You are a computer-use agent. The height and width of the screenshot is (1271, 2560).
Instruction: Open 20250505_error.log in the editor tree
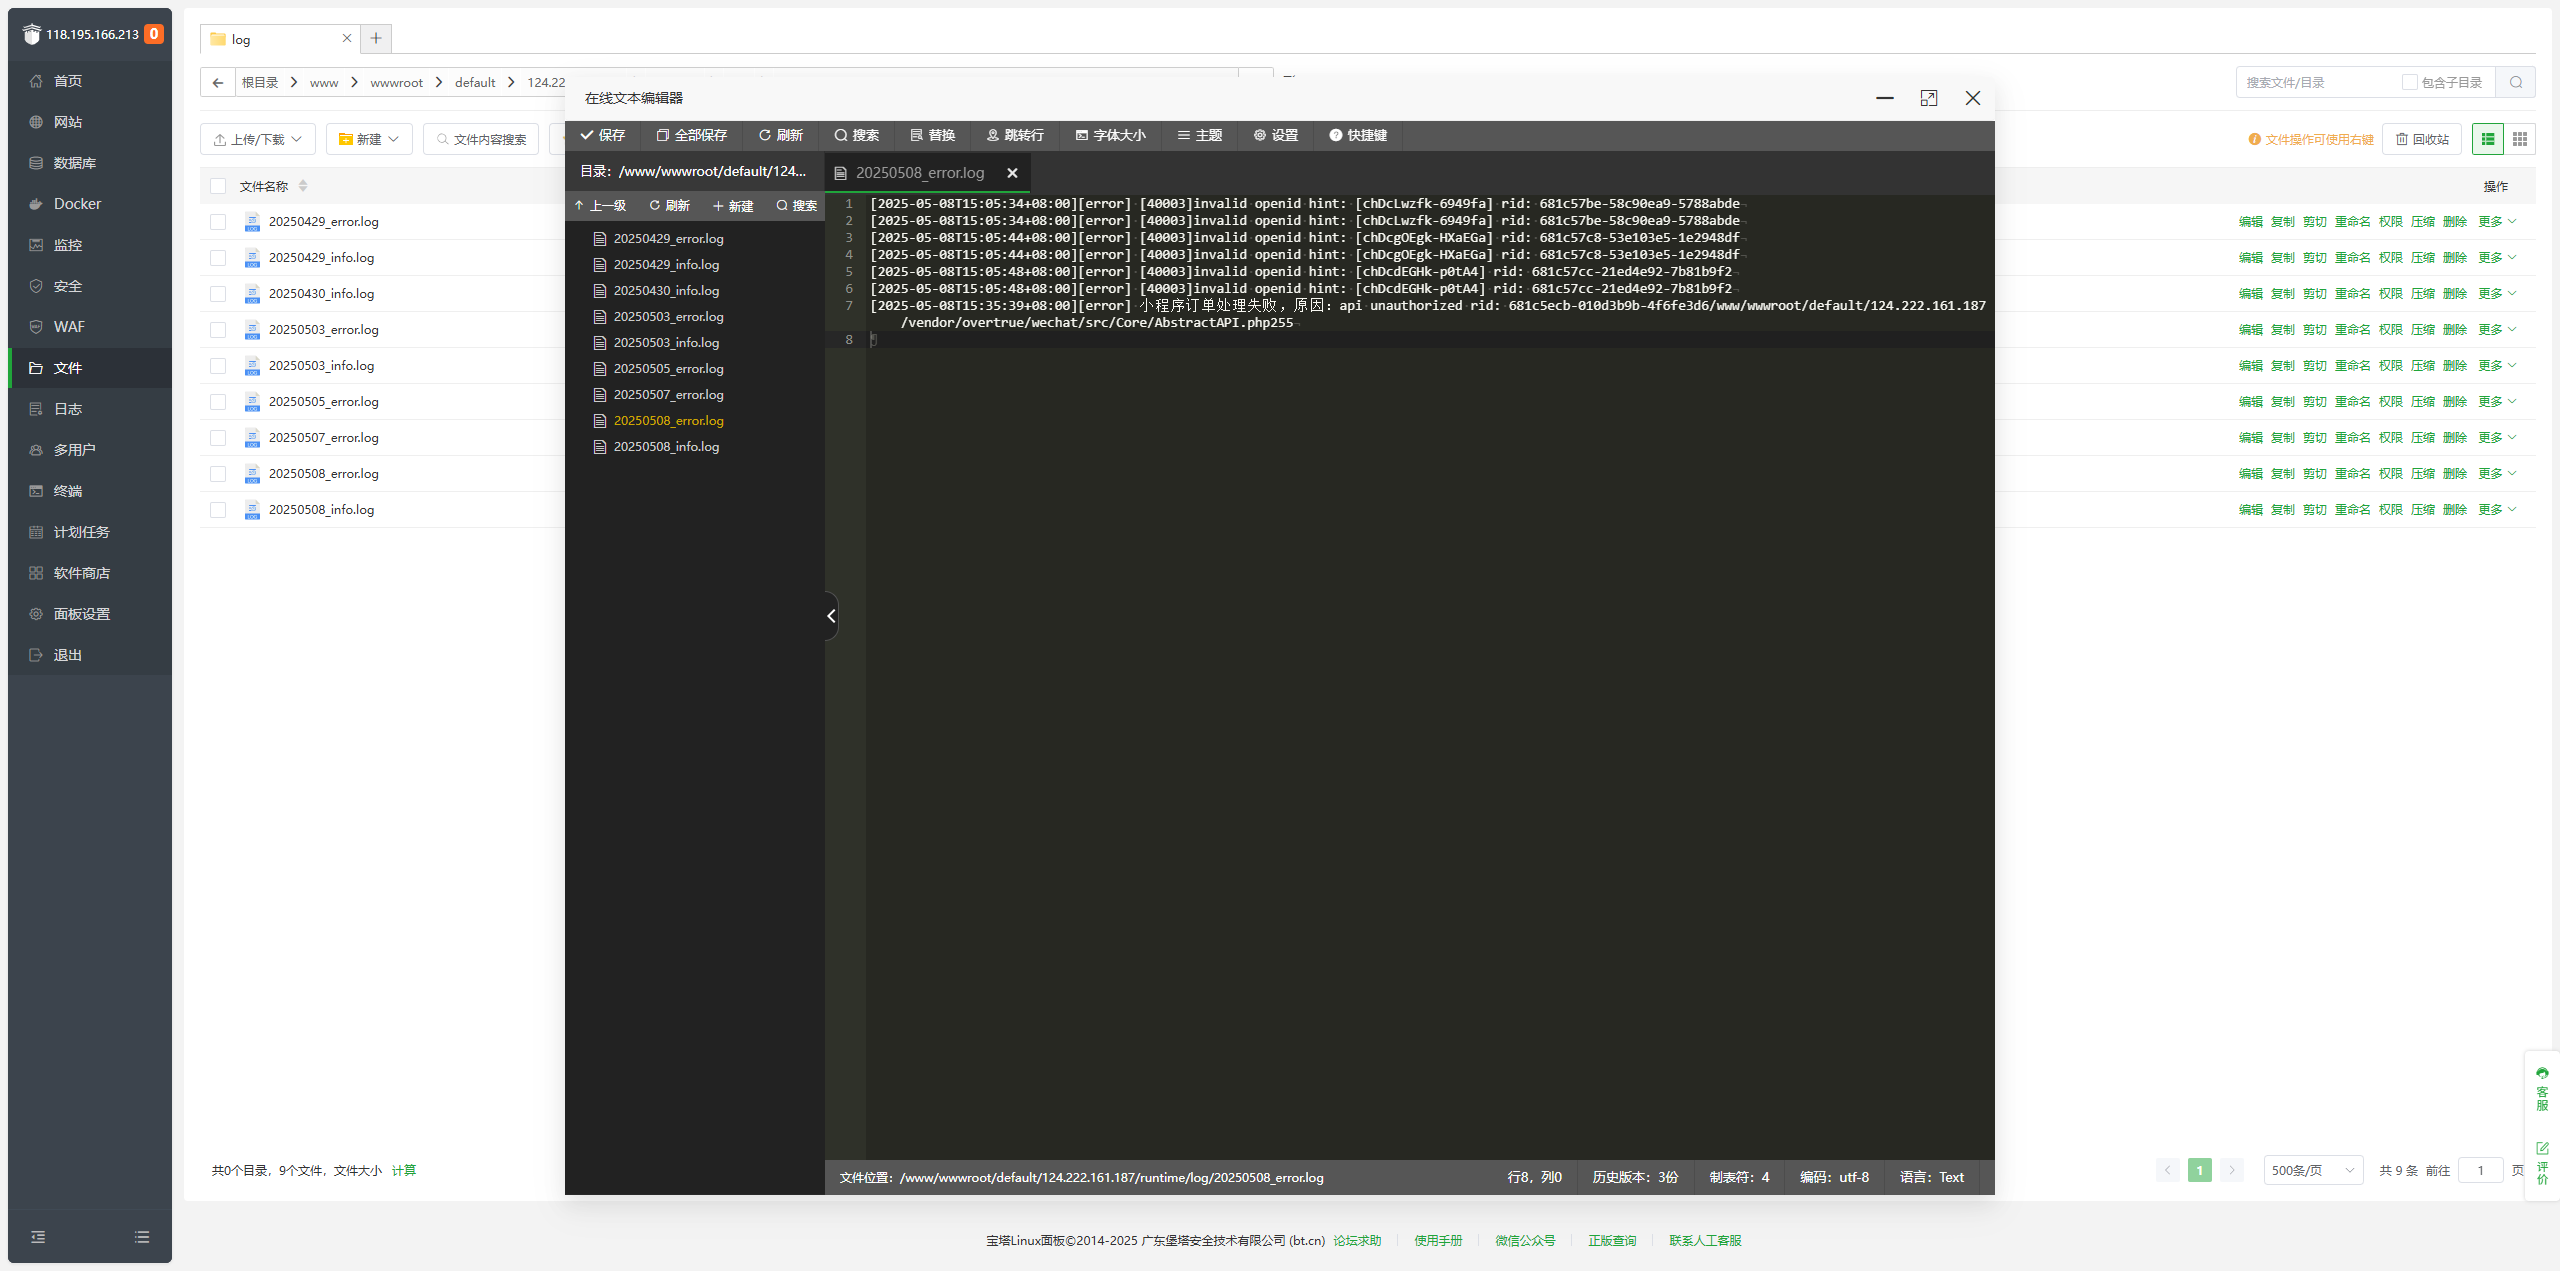tap(668, 369)
